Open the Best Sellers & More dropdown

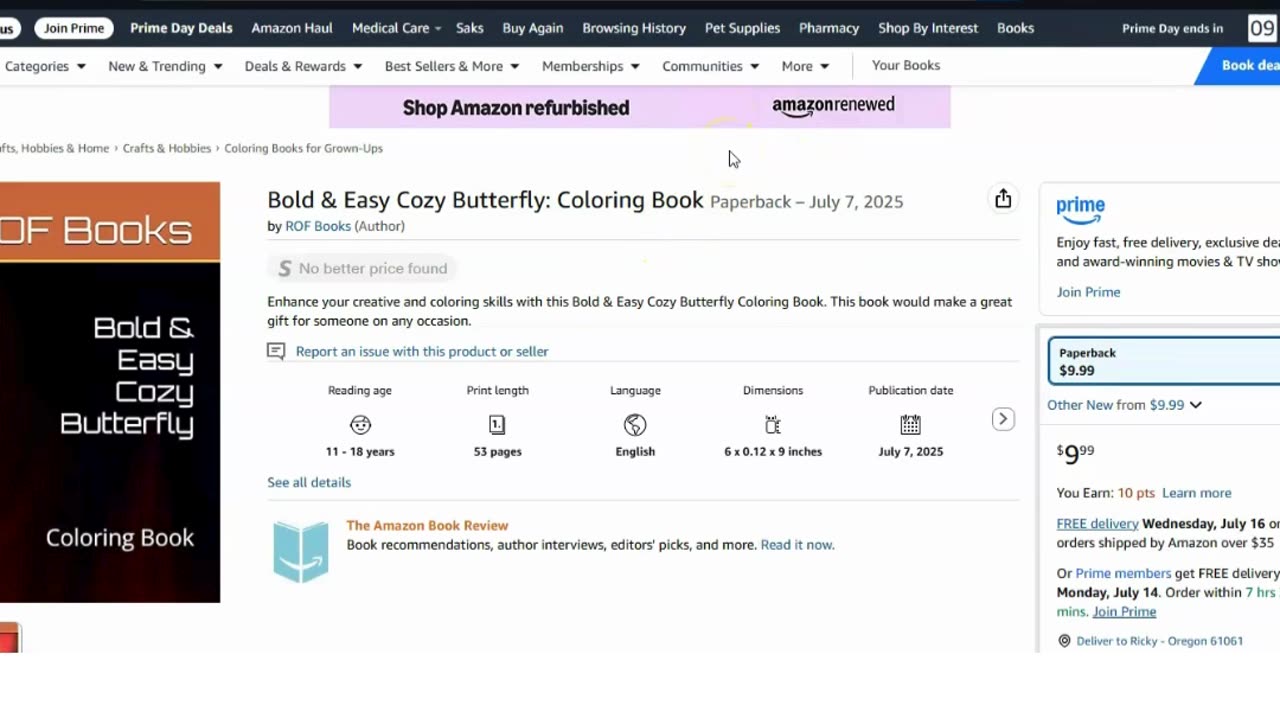pos(452,66)
